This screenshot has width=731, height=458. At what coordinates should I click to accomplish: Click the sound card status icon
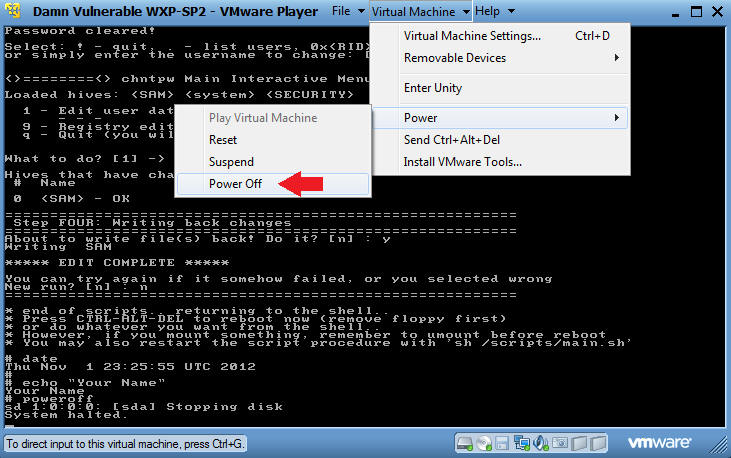pyautogui.click(x=540, y=443)
